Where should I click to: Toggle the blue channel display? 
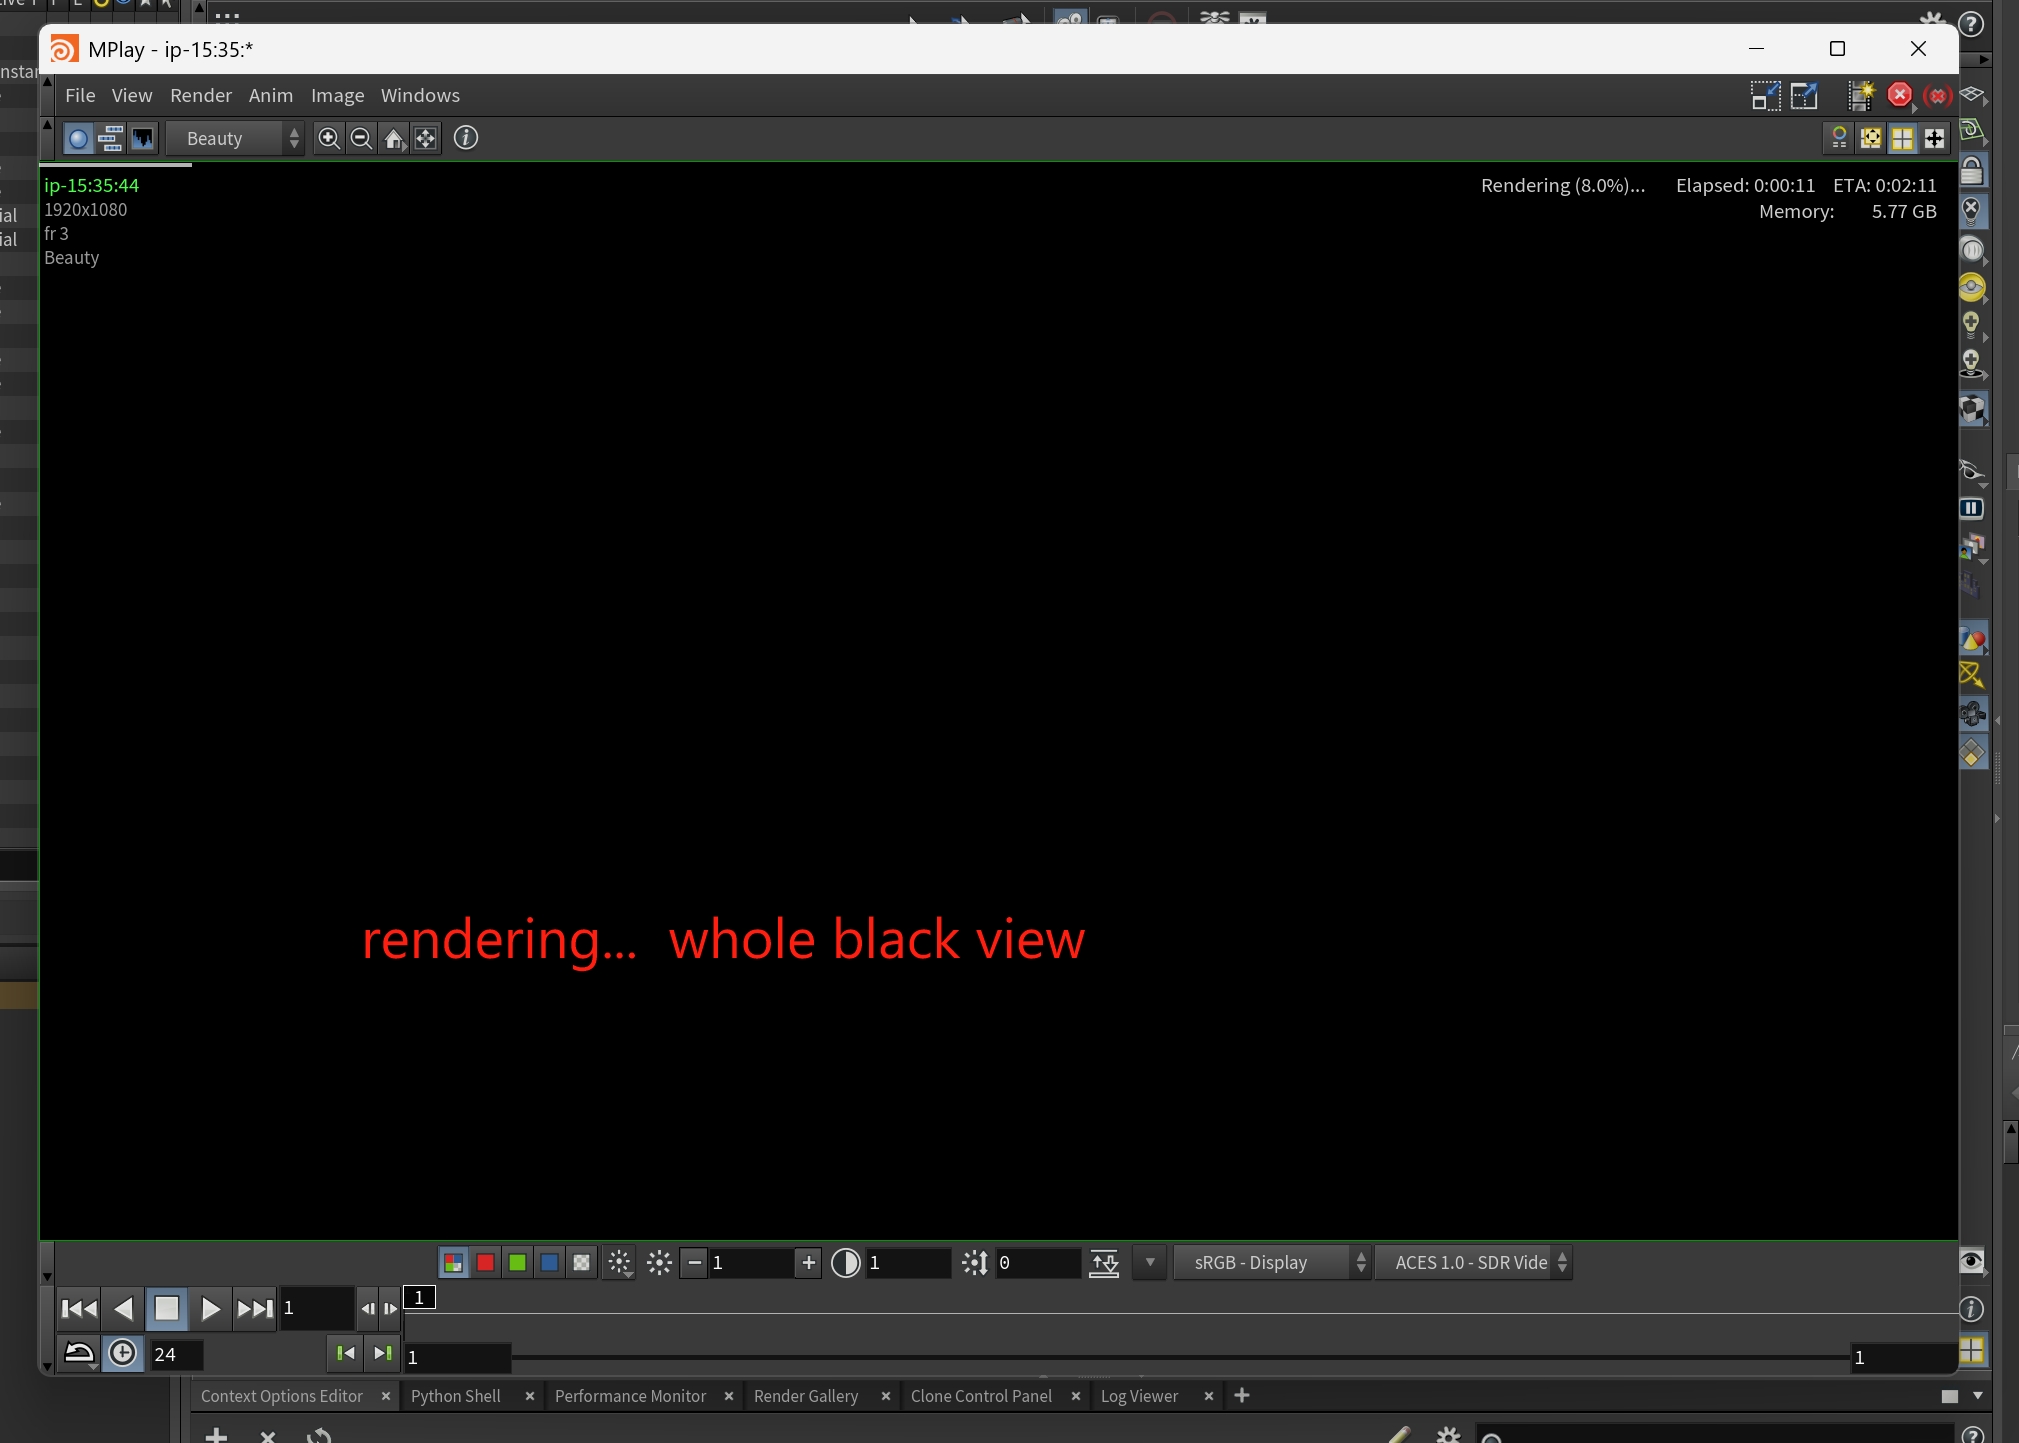549,1263
